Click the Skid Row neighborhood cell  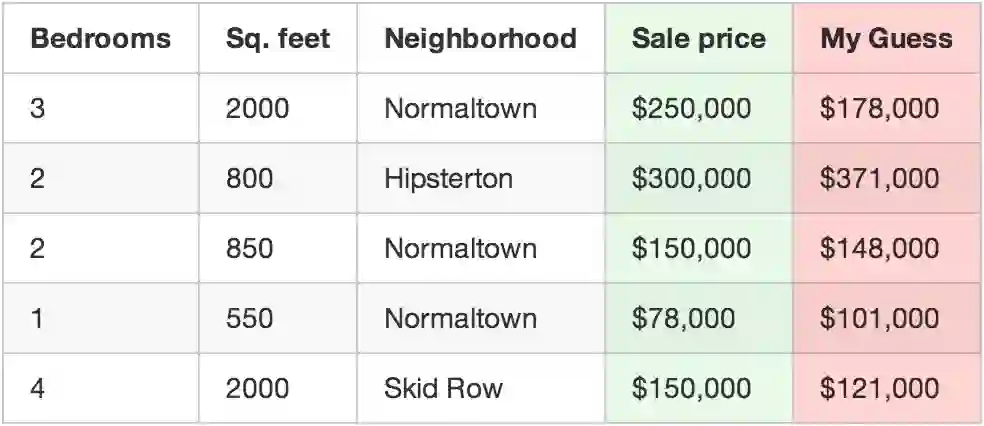tap(443, 388)
